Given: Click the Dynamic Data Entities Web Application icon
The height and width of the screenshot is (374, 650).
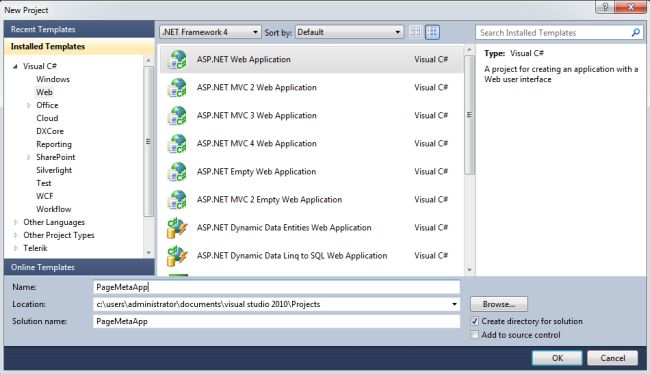Looking at the screenshot, I should pyautogui.click(x=177, y=228).
